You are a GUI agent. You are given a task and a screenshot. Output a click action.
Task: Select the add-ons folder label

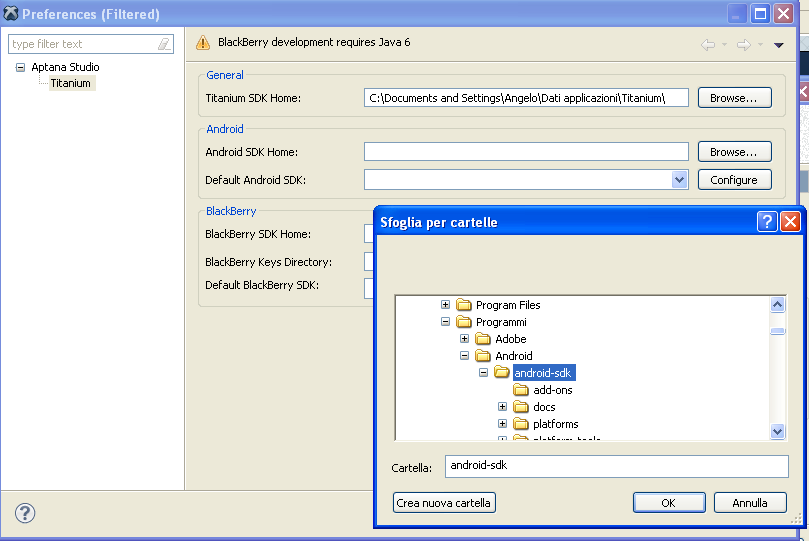point(553,390)
